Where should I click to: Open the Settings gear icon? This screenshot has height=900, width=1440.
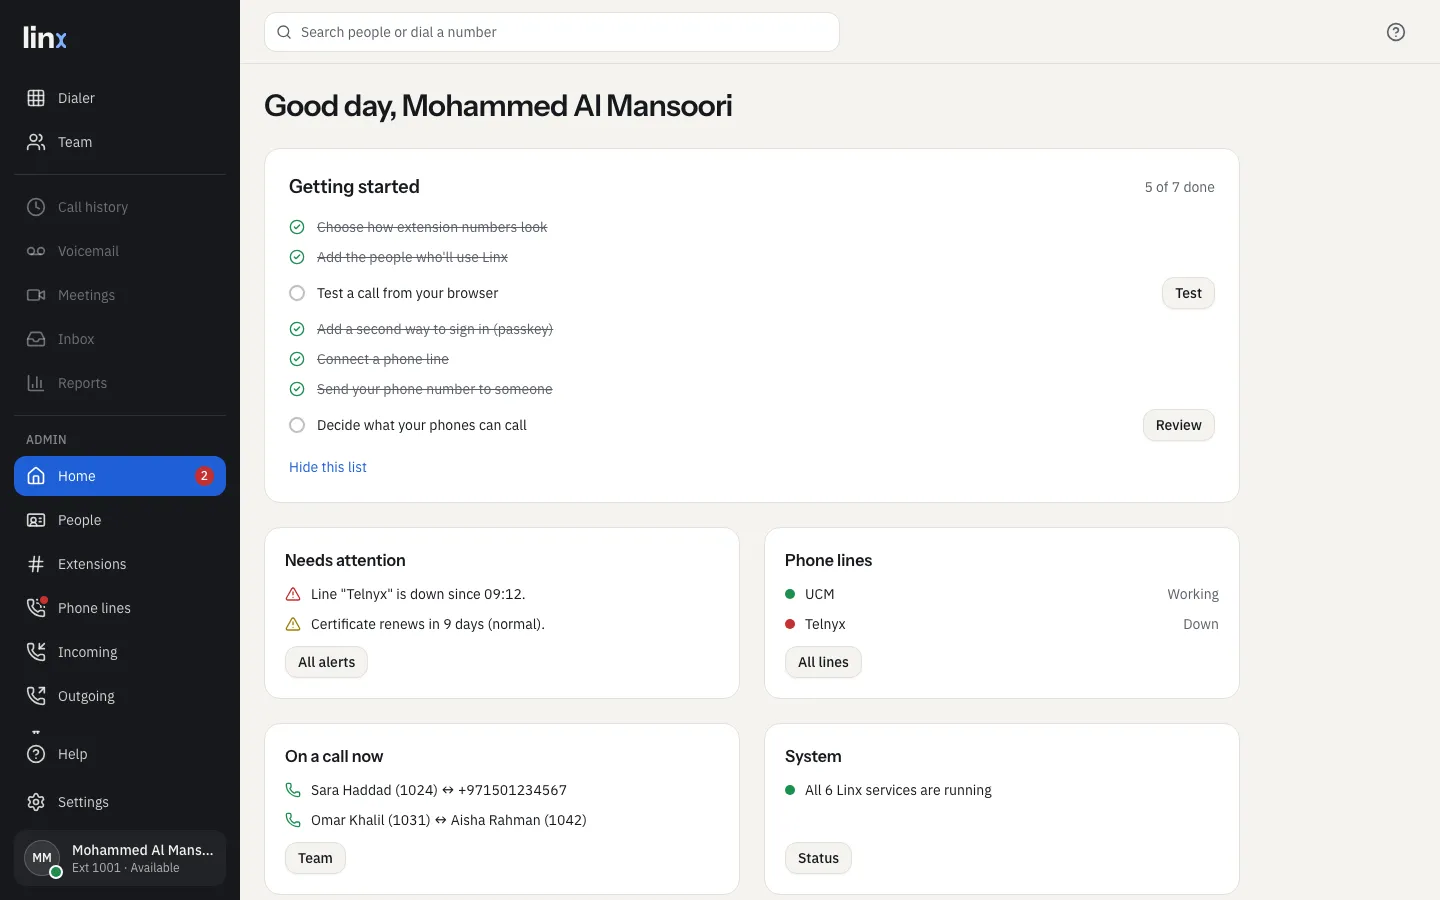(36, 802)
